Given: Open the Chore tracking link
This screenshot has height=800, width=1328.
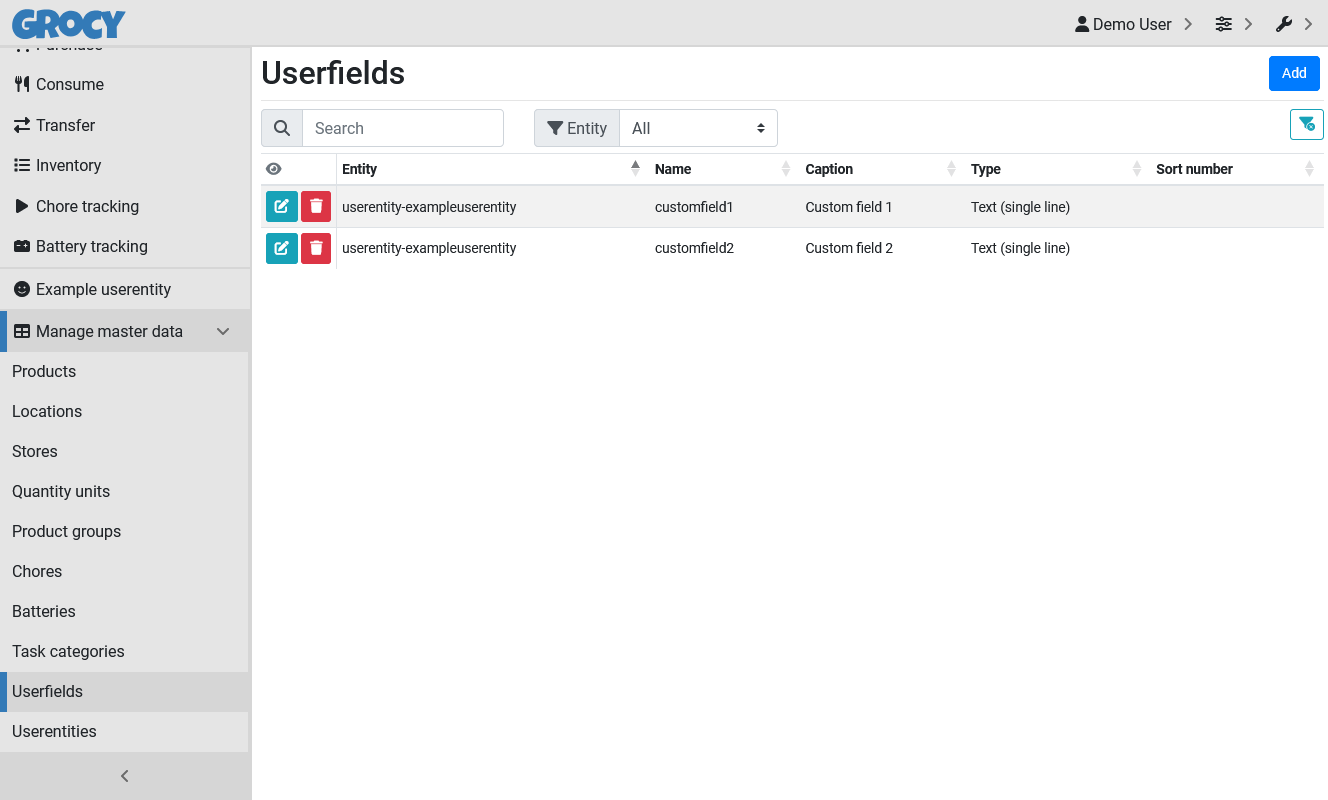Looking at the screenshot, I should pos(87,206).
